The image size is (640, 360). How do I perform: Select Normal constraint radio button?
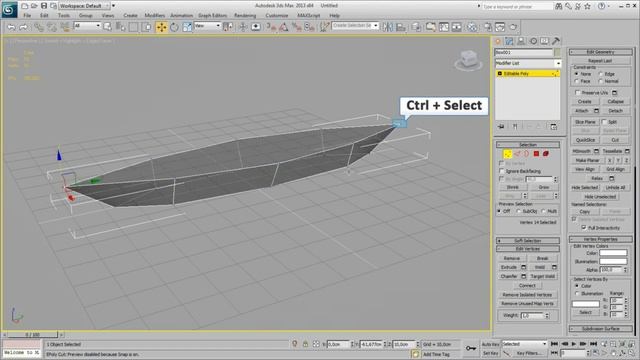601,81
